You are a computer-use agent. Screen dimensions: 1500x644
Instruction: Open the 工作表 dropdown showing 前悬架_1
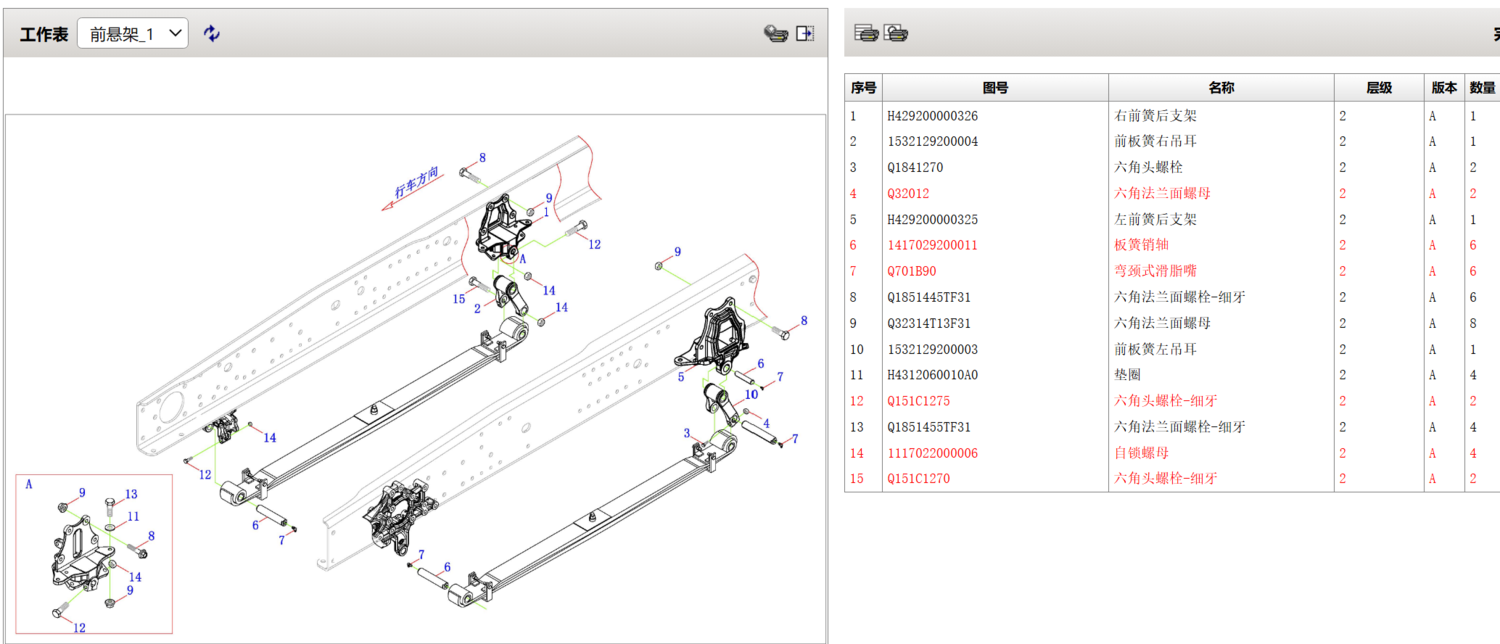pyautogui.click(x=133, y=33)
